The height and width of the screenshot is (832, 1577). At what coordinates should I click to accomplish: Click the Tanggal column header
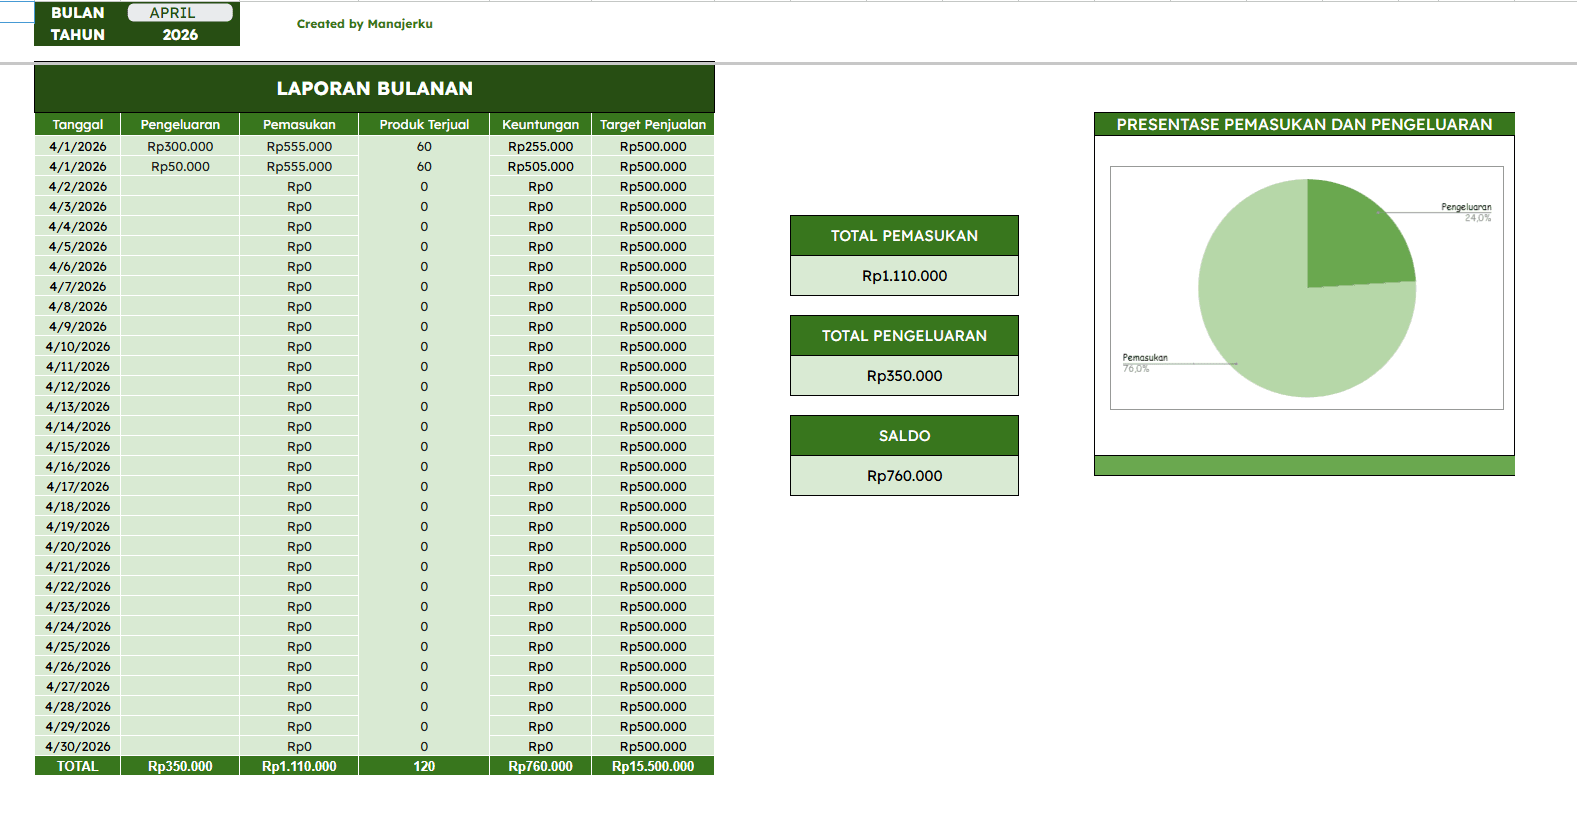tap(78, 125)
